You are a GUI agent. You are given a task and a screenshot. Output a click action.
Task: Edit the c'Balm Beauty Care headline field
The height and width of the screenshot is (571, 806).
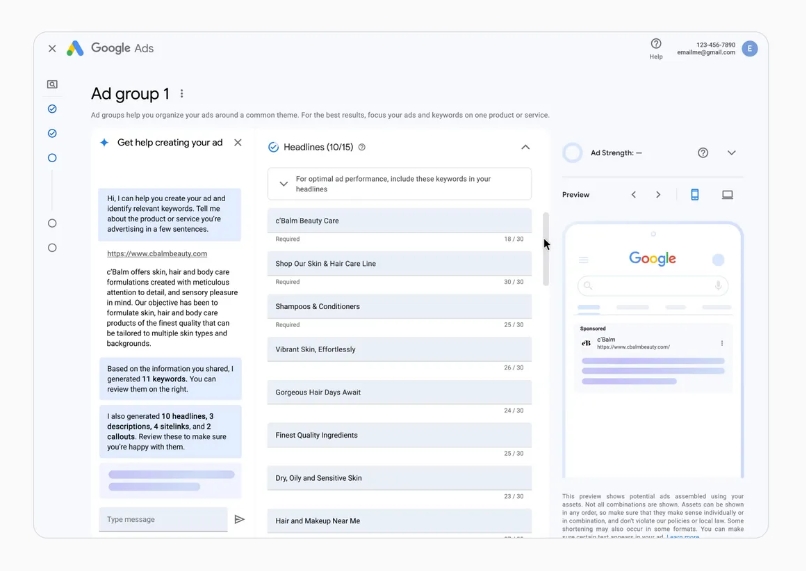399,220
